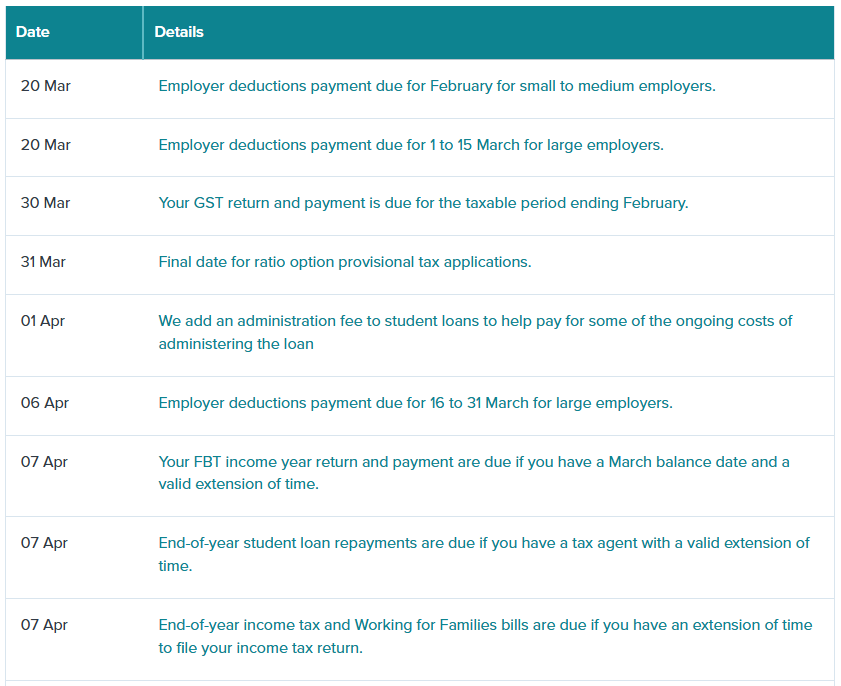This screenshot has width=841, height=686.
Task: Click the GST return and payment due link
Action: 423,203
